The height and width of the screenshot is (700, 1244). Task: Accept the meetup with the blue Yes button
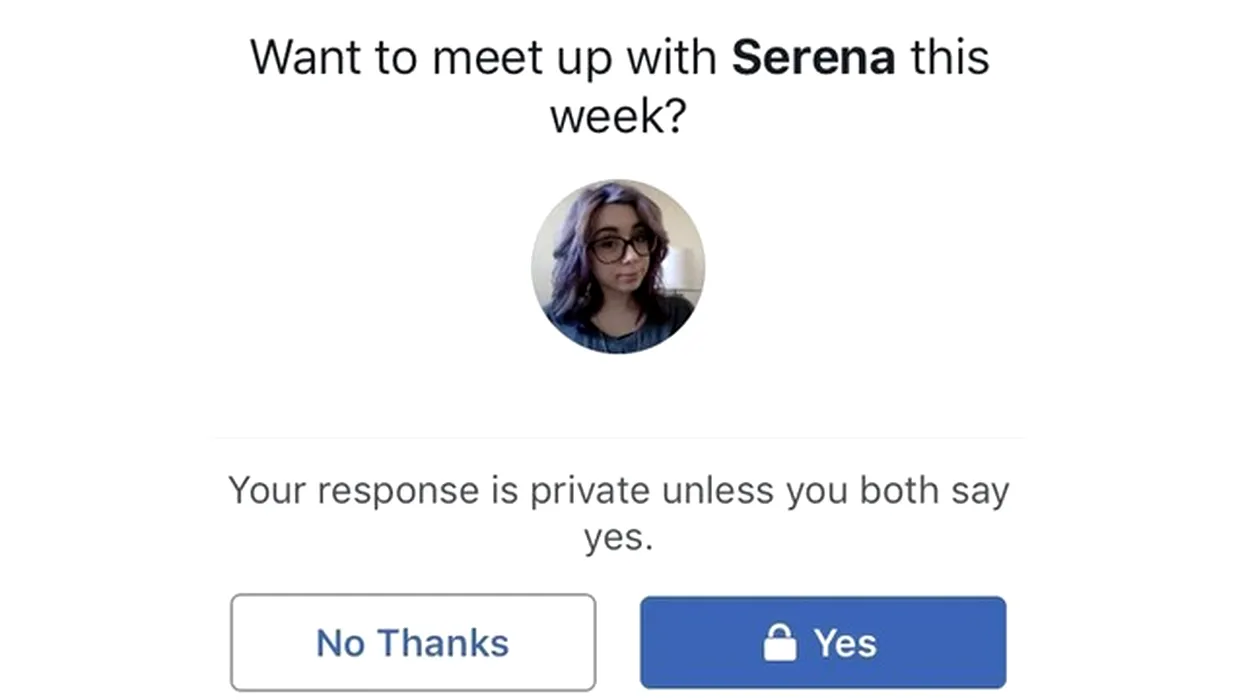[822, 643]
